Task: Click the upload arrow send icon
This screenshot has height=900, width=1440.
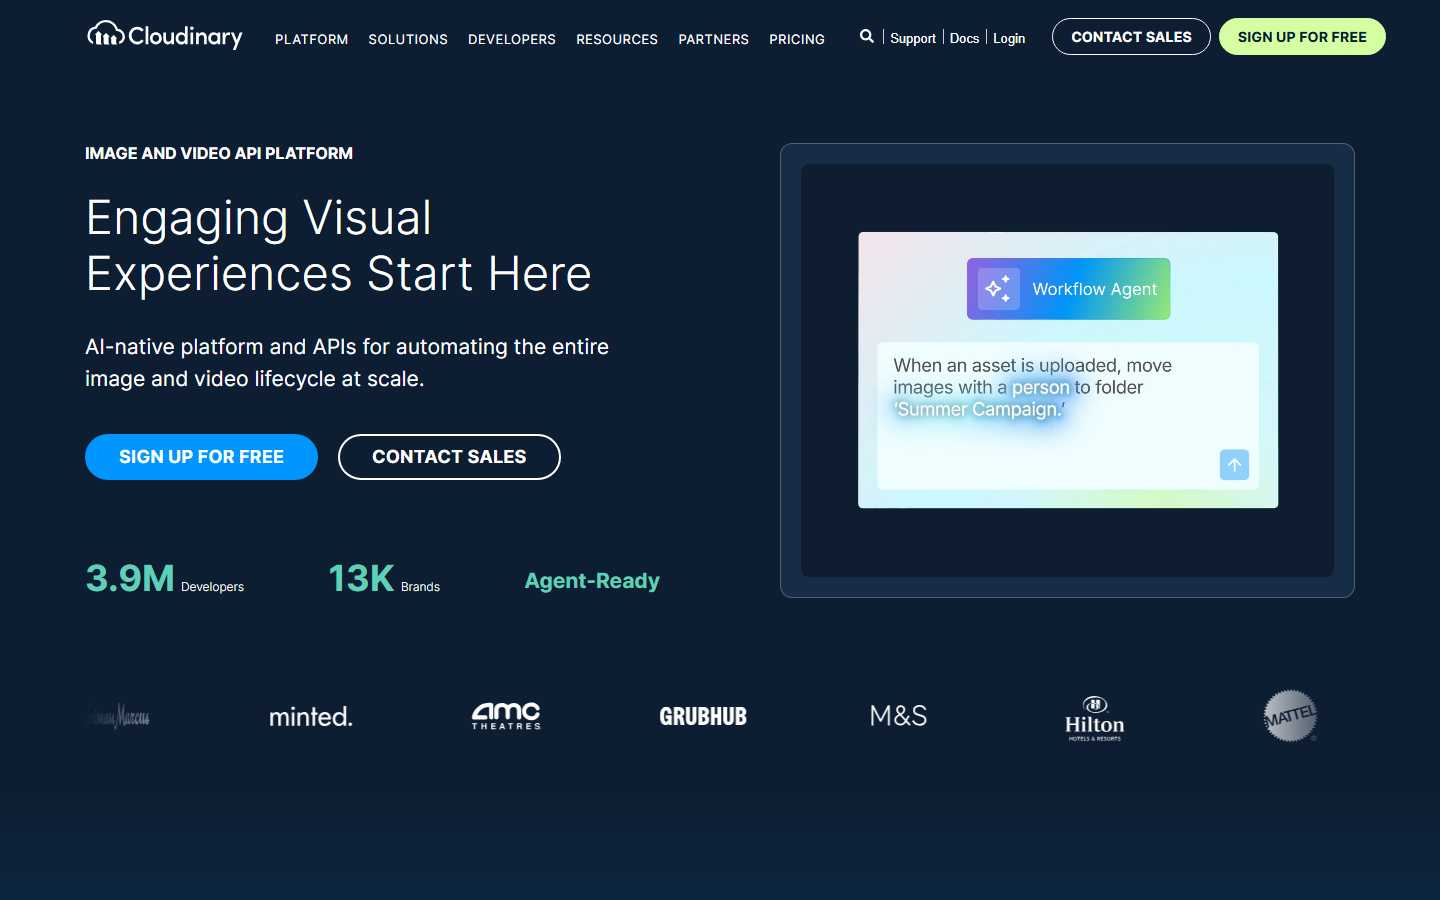Action: pos(1234,464)
